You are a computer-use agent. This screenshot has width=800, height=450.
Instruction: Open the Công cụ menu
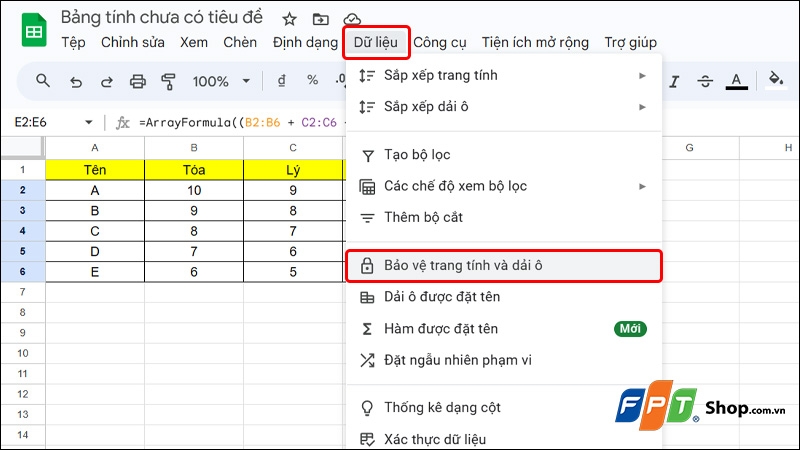tap(440, 42)
